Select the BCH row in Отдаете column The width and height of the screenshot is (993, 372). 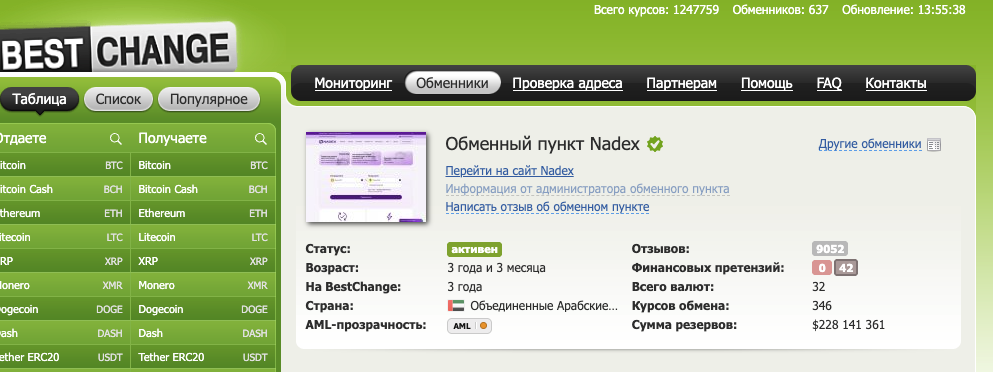point(65,189)
